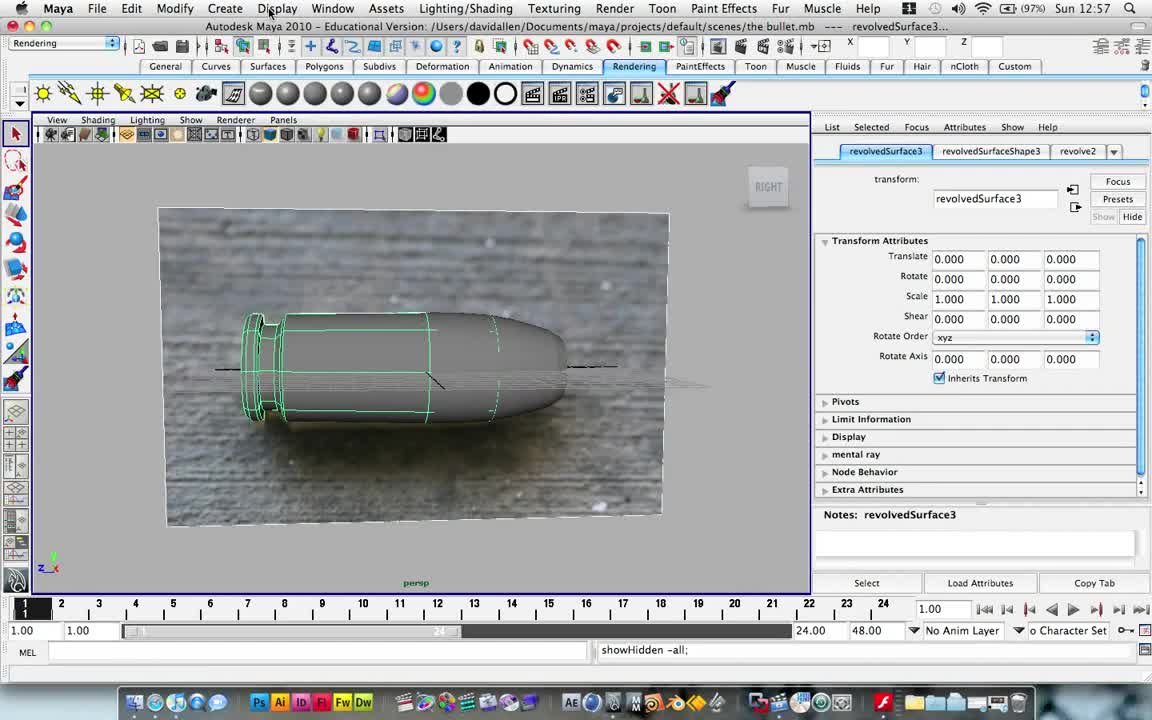Create an ambient light from shelf
This screenshot has height=720, width=1152.
(43, 94)
